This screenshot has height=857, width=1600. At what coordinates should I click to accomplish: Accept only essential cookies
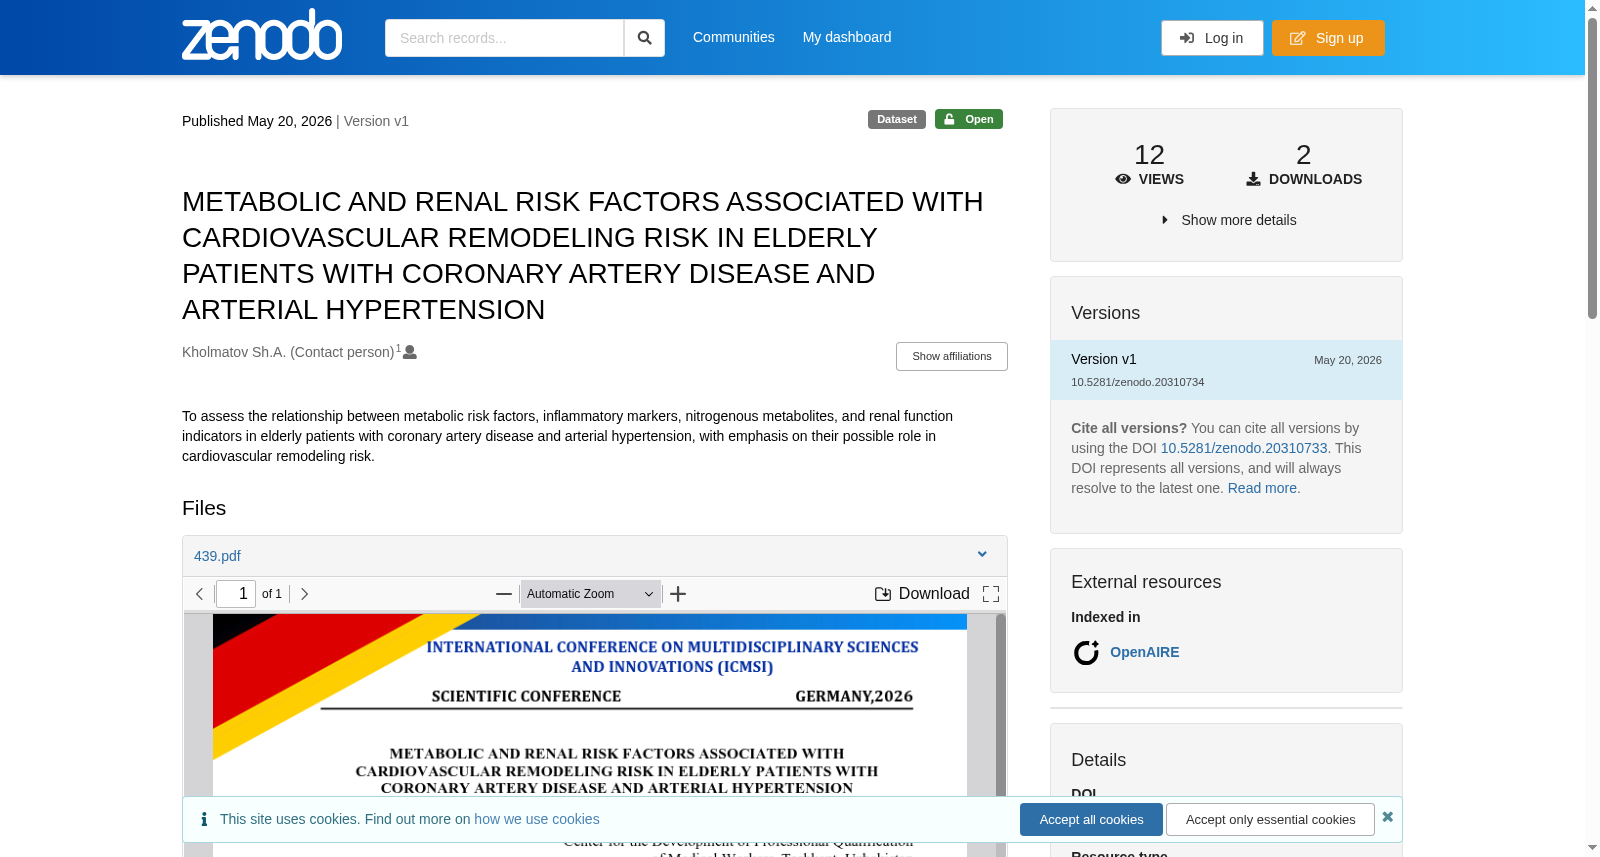(1270, 819)
